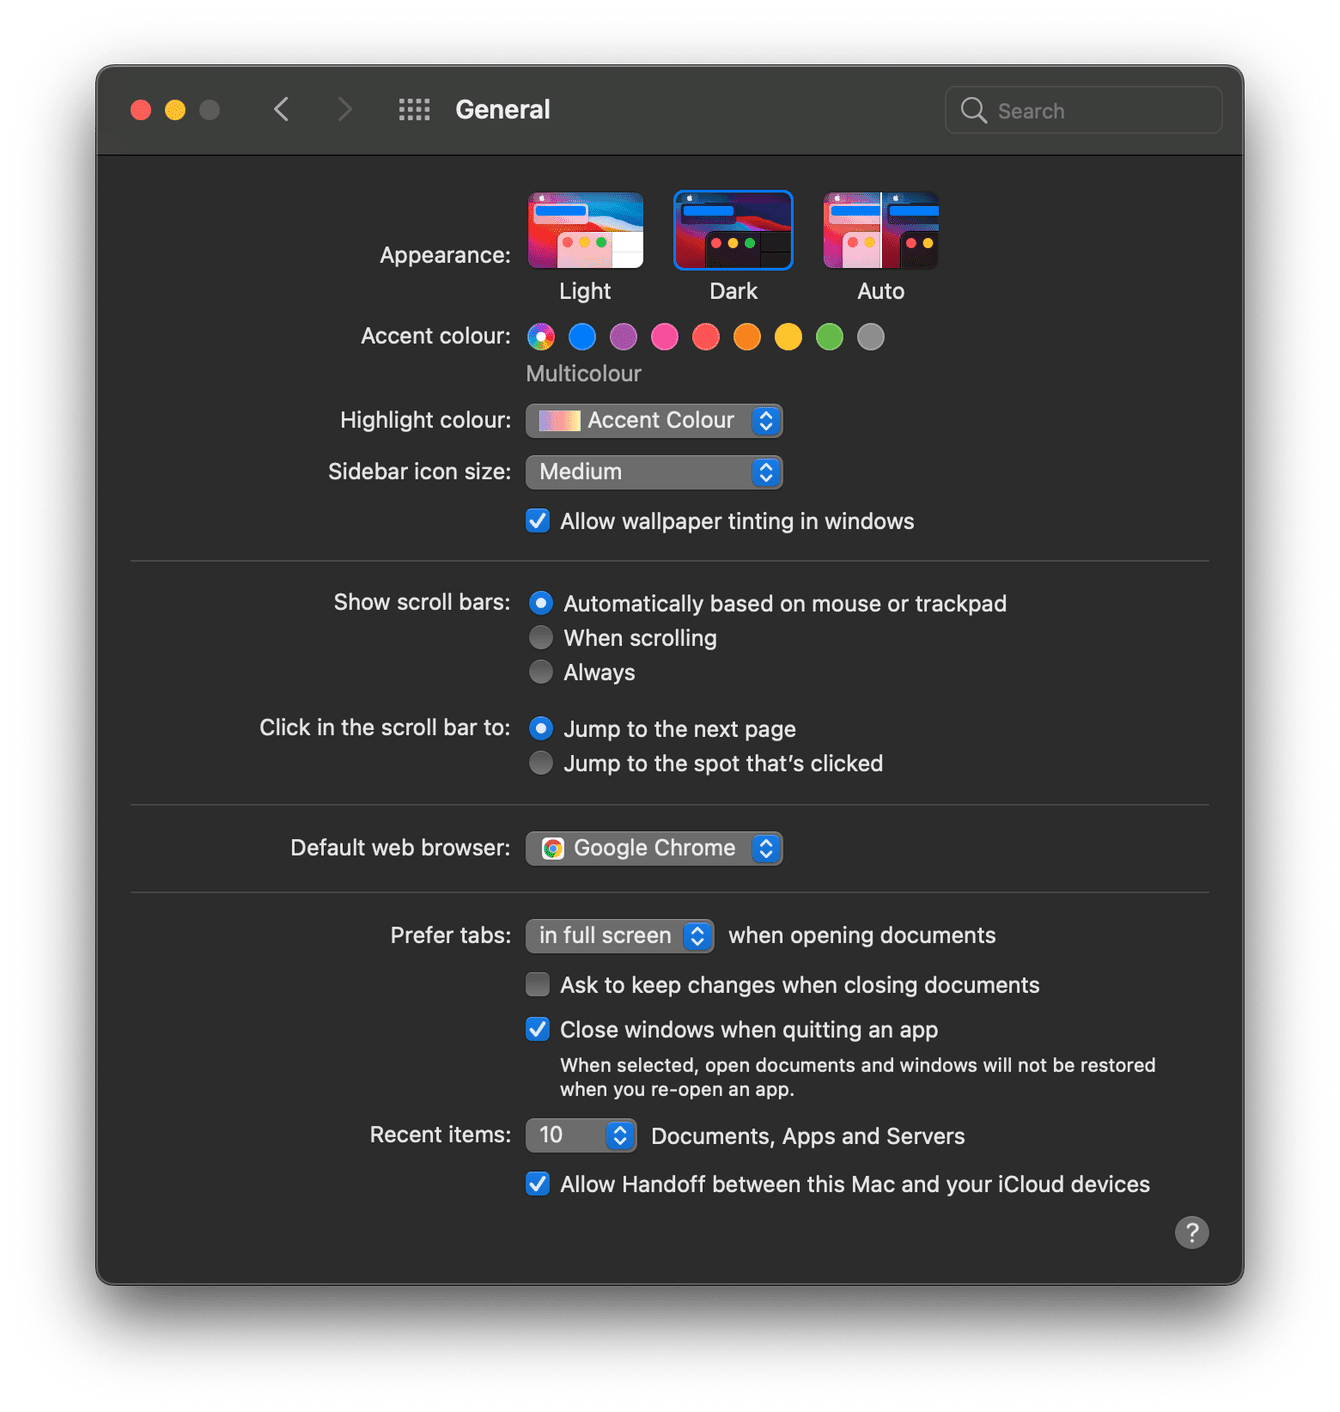Viewport: 1340px width, 1412px height.
Task: Disable Allow wallpaper tinting in windows
Action: [x=537, y=520]
